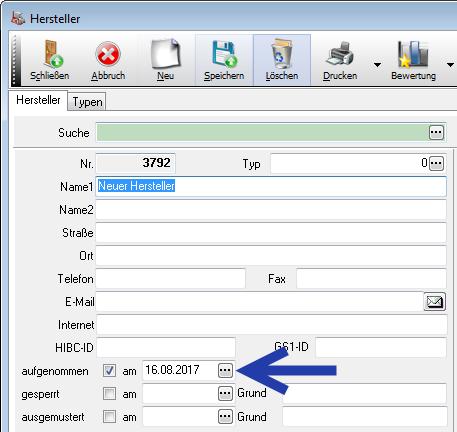The image size is (457, 432).
Task: Click the envelope icon beside E-Mail
Action: click(x=435, y=302)
